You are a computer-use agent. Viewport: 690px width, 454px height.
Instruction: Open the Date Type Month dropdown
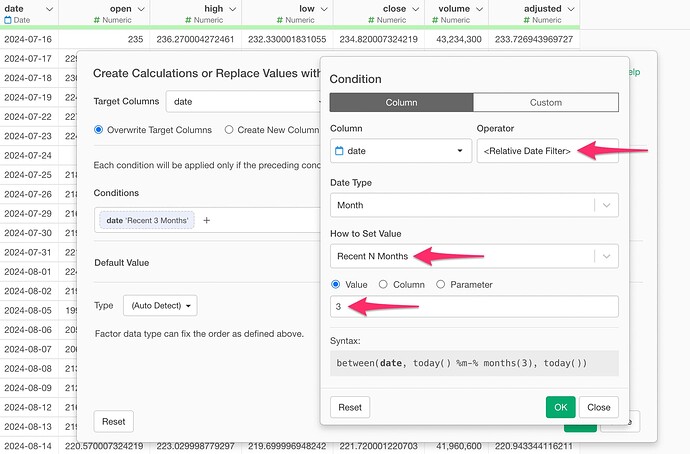(x=474, y=205)
